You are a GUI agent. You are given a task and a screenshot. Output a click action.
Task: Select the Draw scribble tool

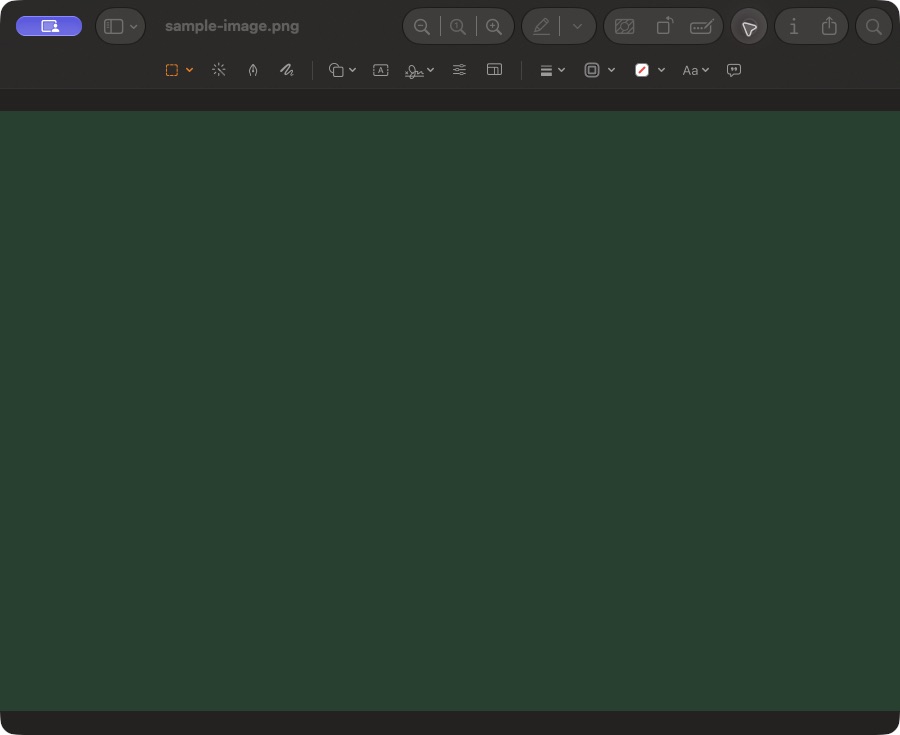click(x=287, y=70)
